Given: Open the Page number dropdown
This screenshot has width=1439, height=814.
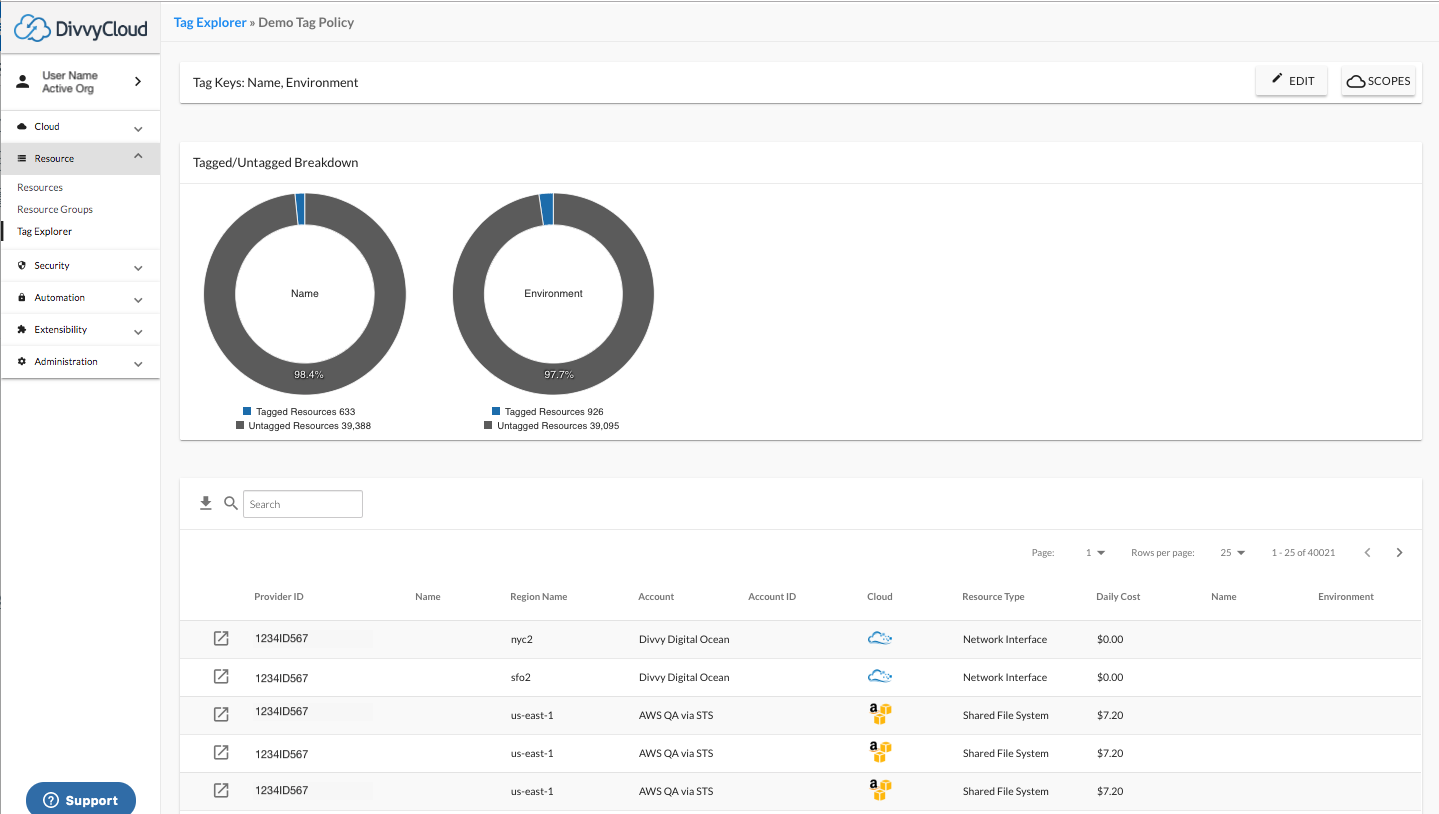Looking at the screenshot, I should click(1095, 553).
